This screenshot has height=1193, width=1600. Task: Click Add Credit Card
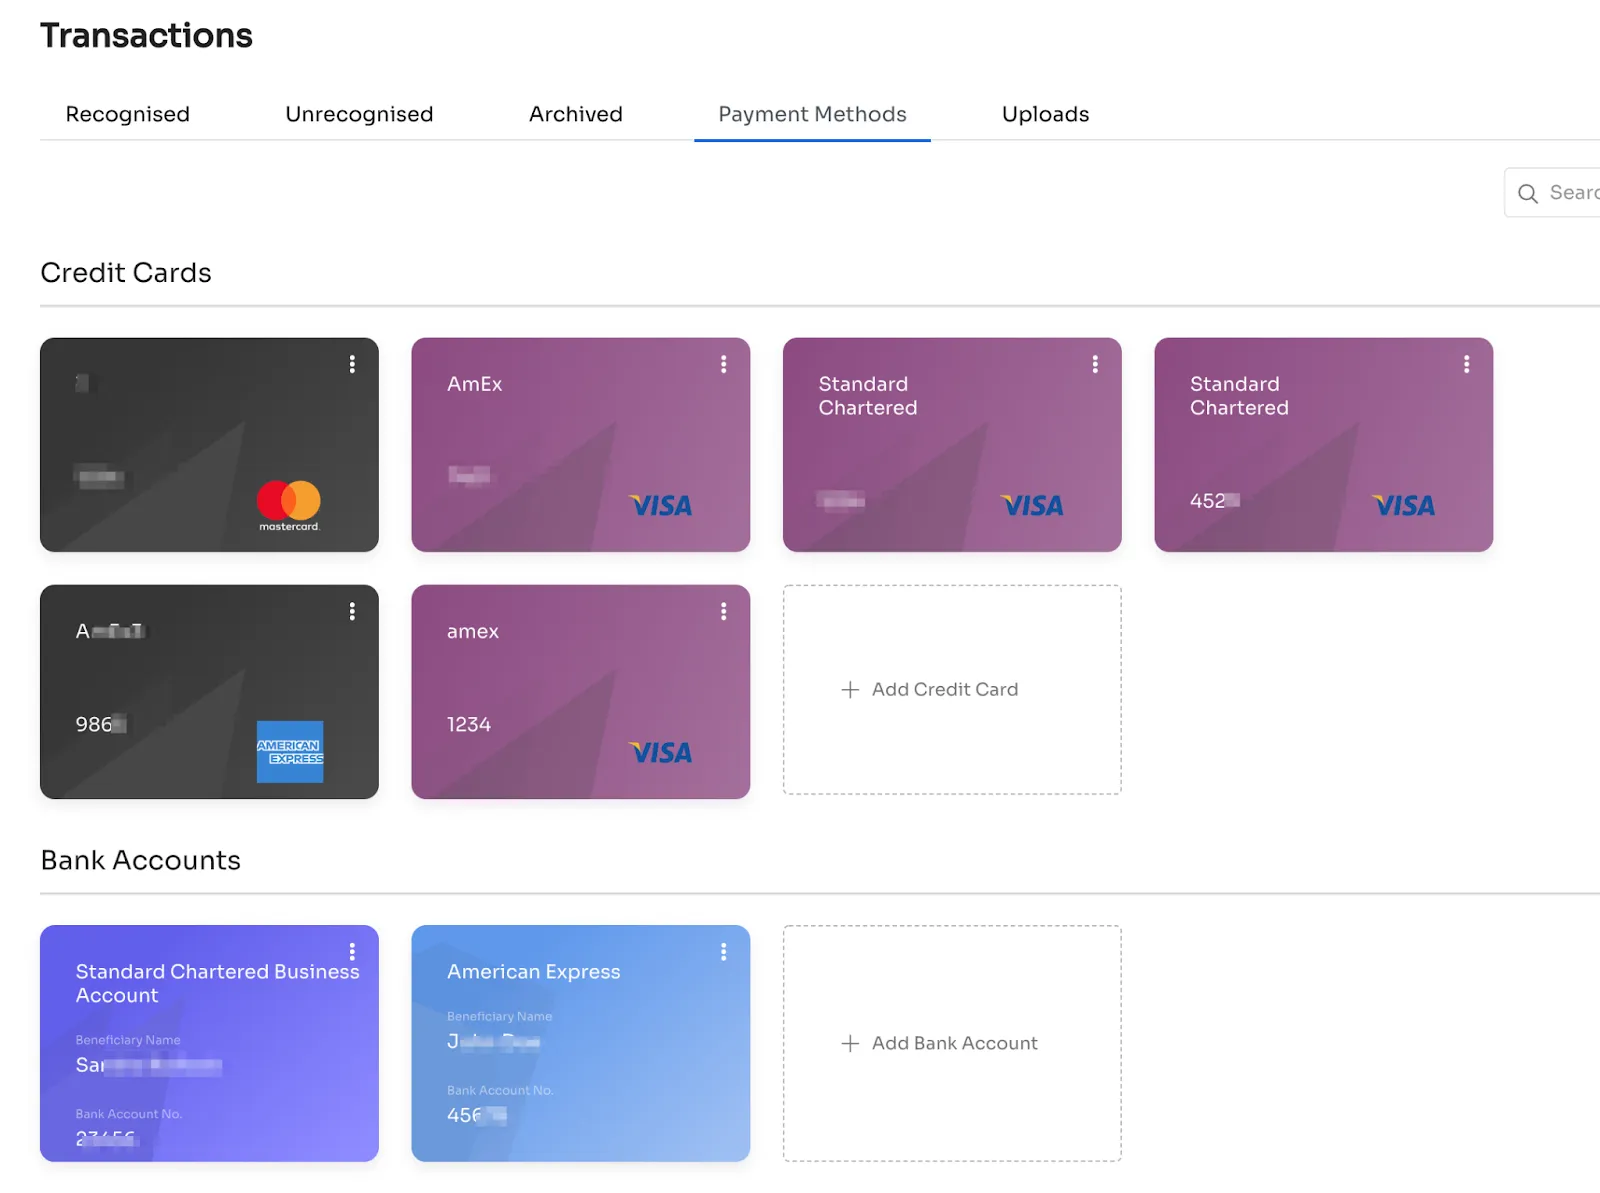(952, 690)
